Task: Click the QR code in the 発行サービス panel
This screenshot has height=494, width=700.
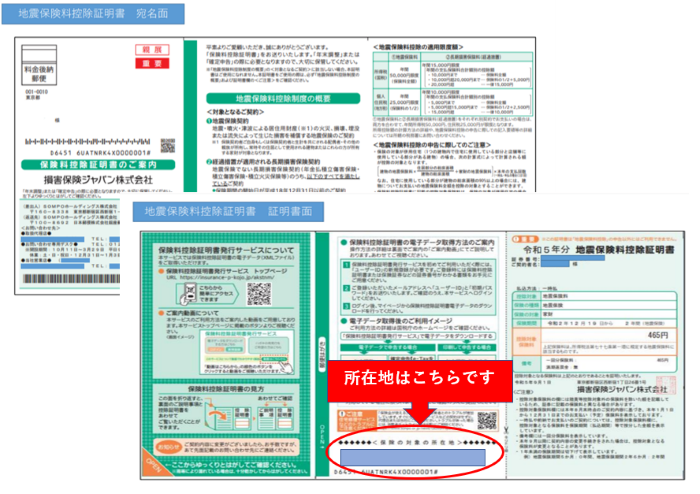Action: (x=259, y=293)
